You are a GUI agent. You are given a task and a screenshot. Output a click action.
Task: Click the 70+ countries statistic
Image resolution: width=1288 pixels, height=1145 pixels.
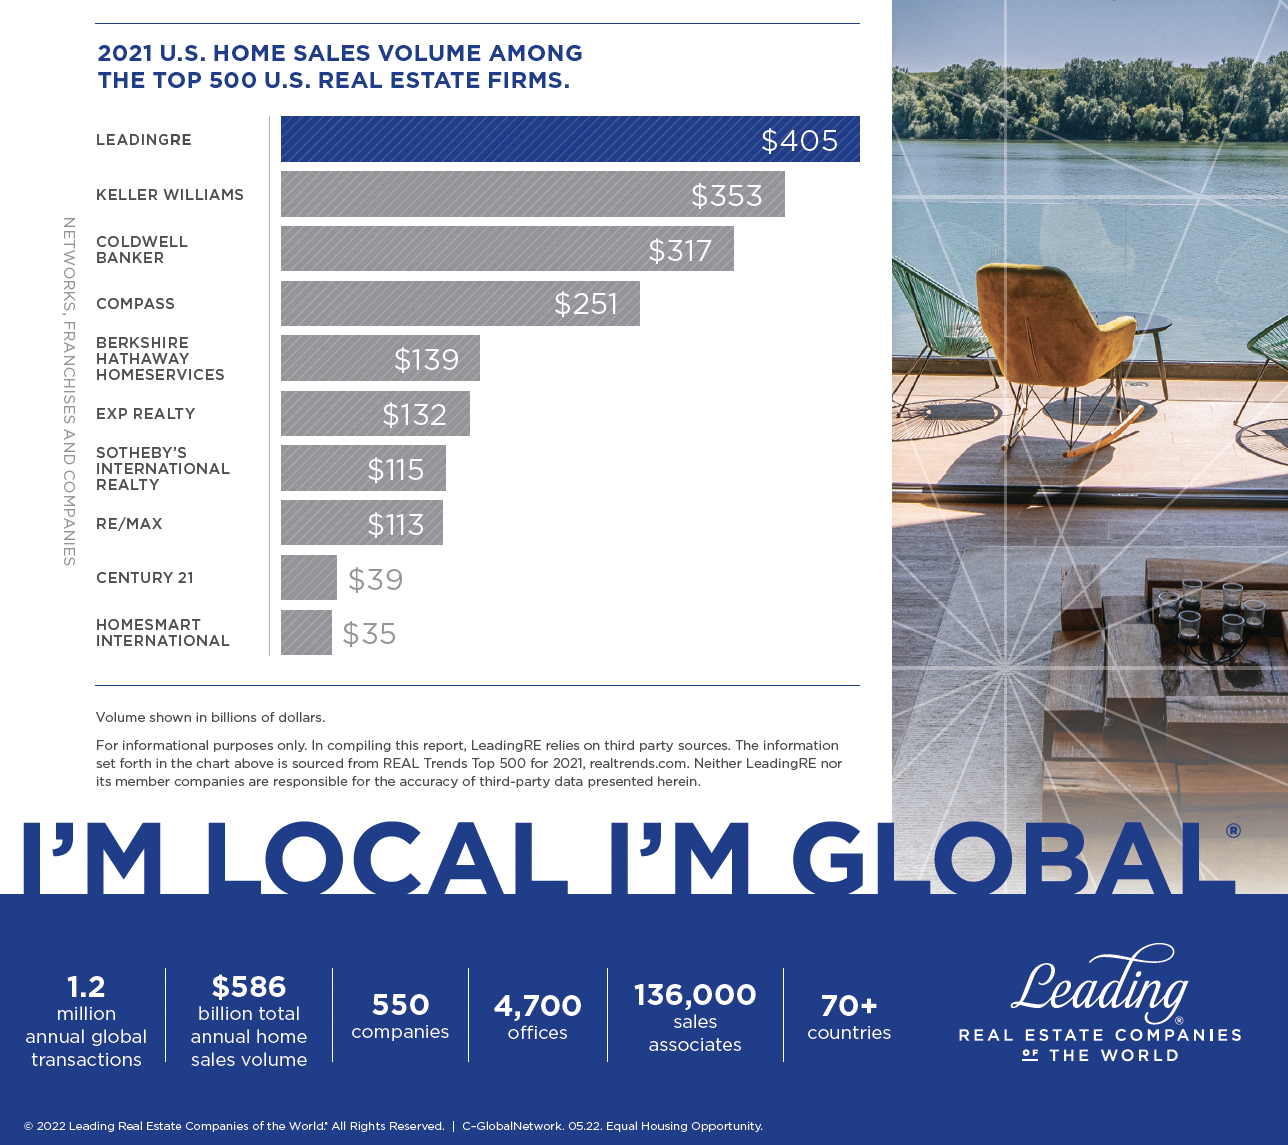pos(848,1017)
